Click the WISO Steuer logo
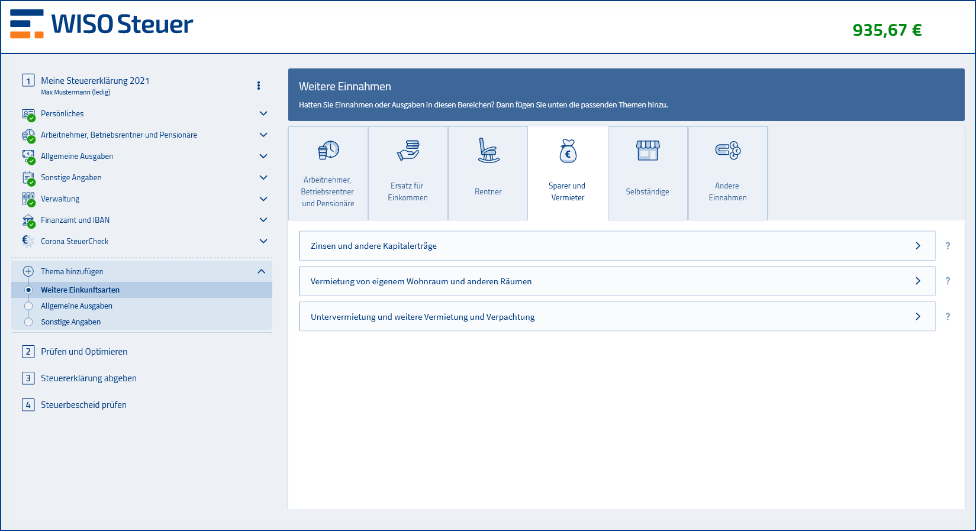Screen dimensions: 976x531 pos(102,25)
